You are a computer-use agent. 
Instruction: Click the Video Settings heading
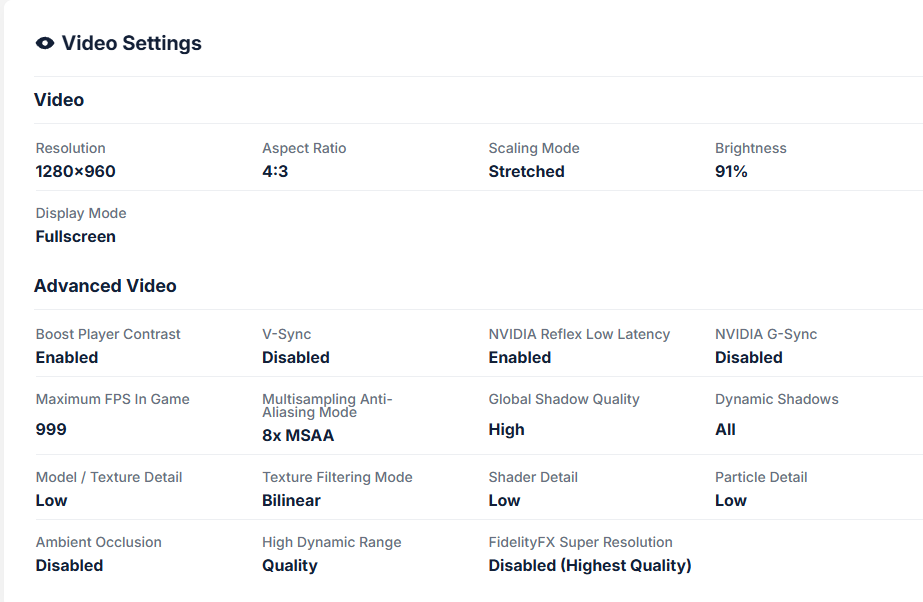pyautogui.click(x=131, y=43)
